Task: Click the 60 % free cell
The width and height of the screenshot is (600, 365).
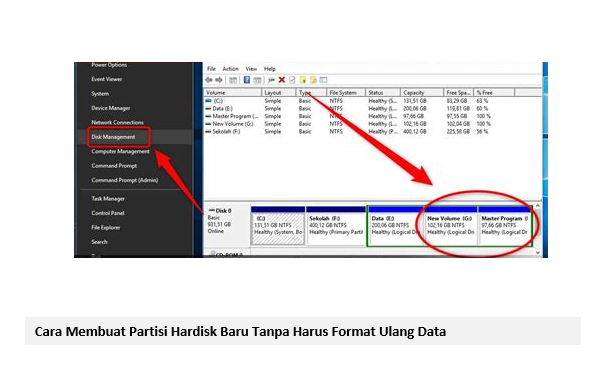Action: click(482, 108)
